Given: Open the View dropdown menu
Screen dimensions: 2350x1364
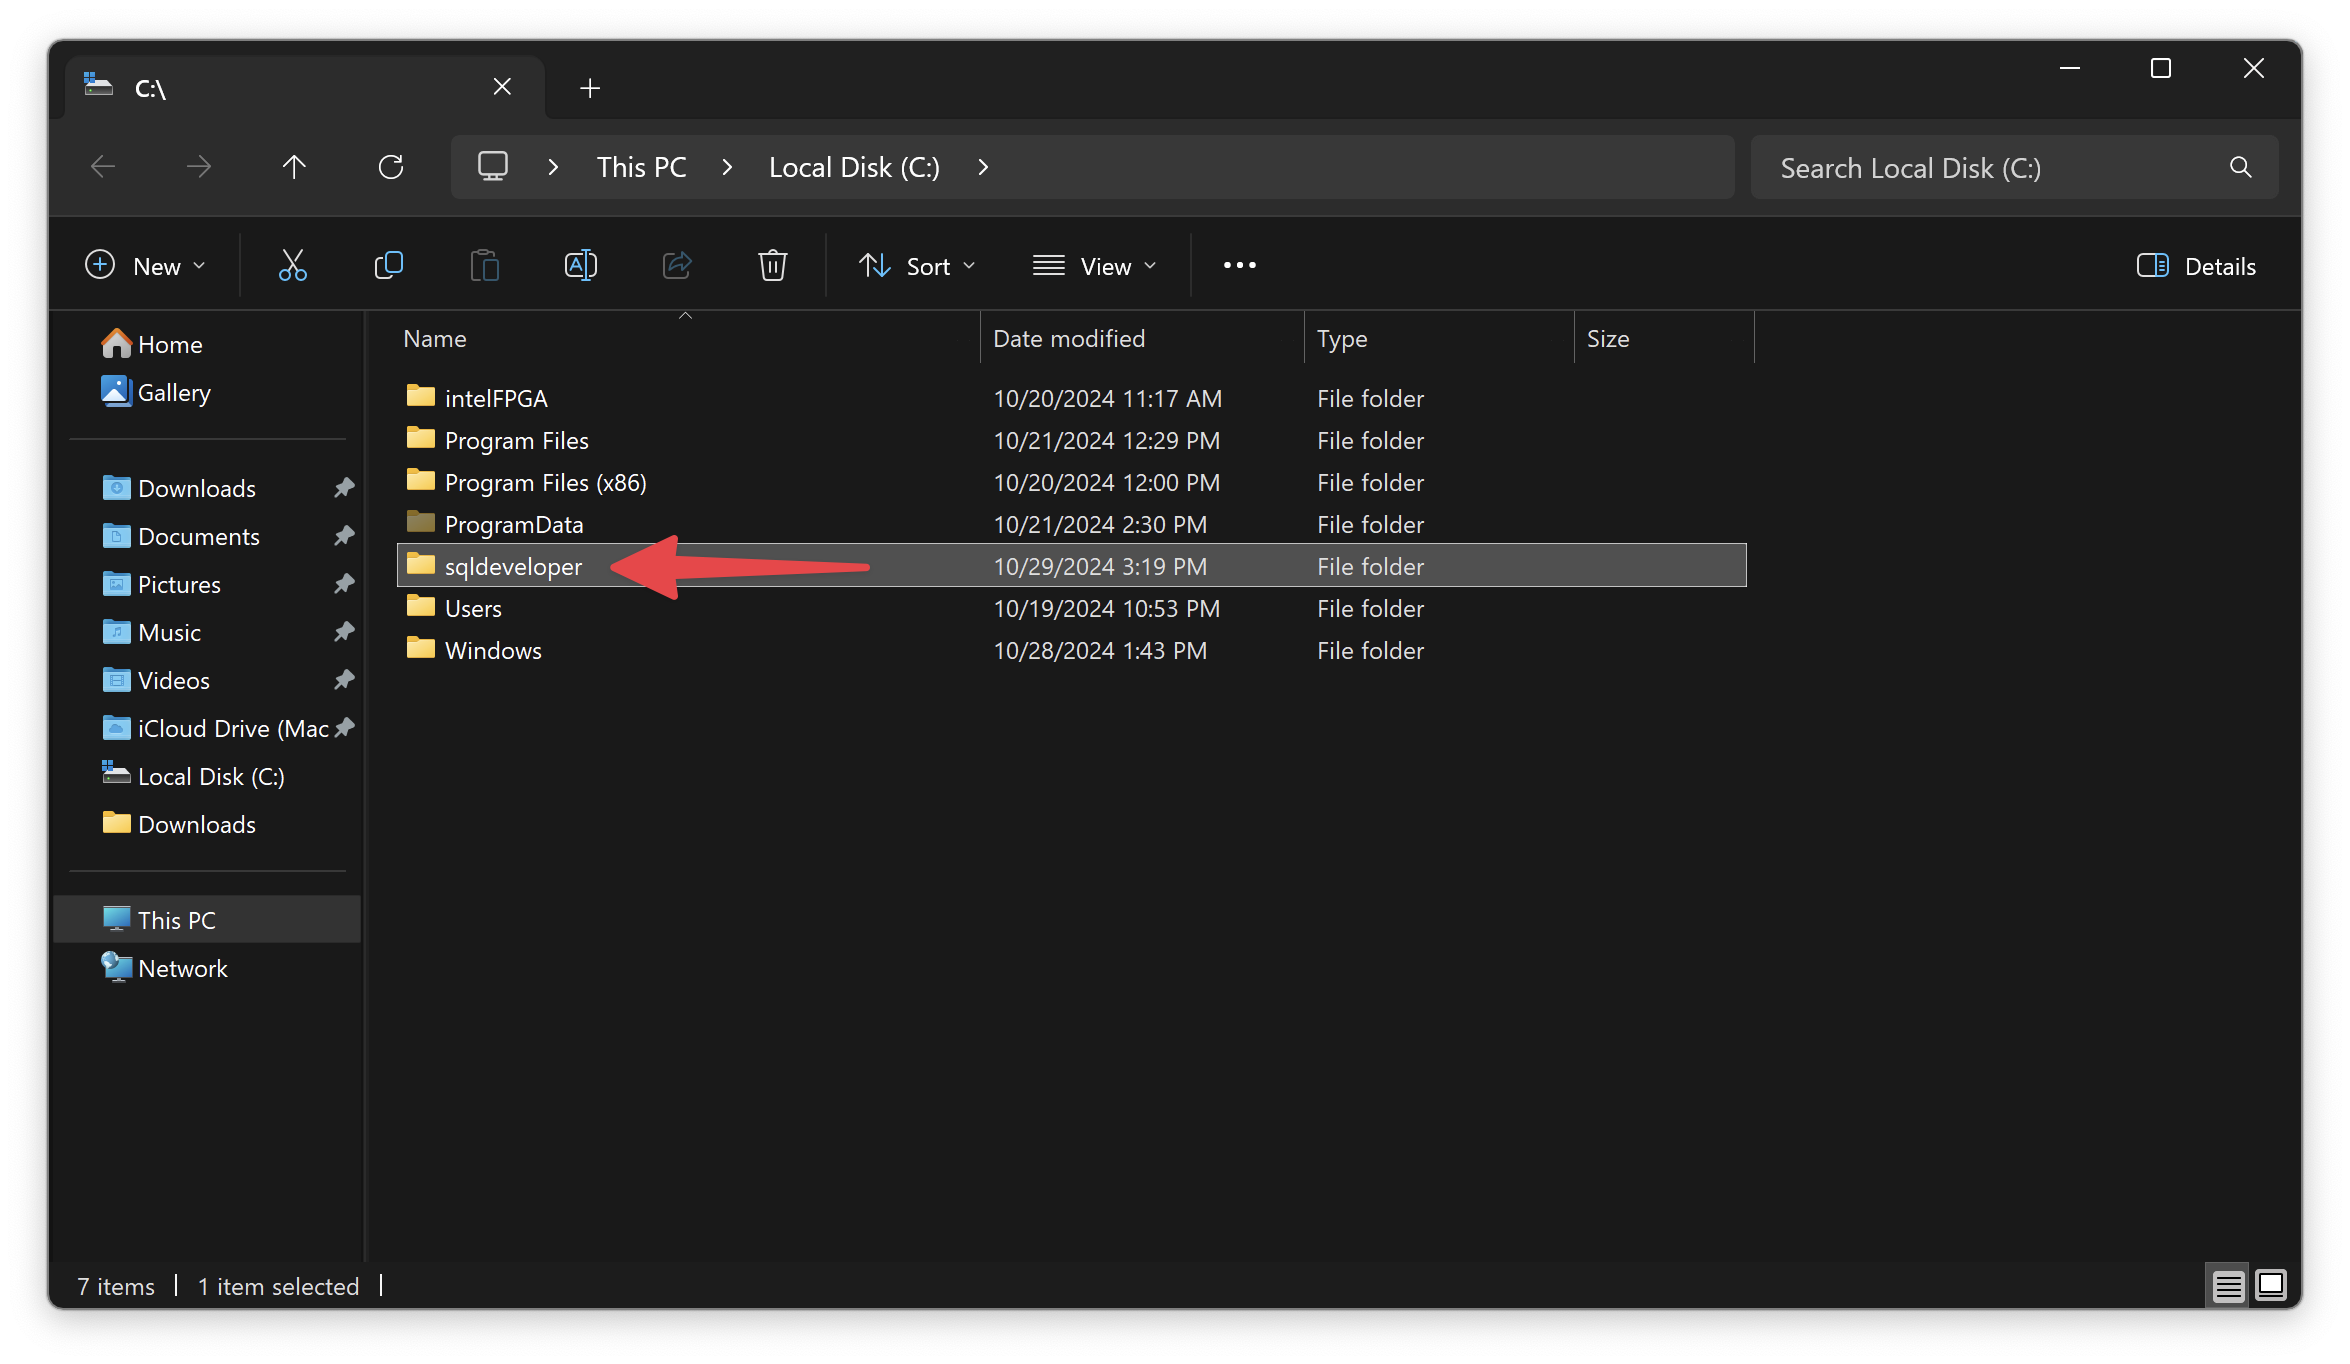Looking at the screenshot, I should 1095,266.
